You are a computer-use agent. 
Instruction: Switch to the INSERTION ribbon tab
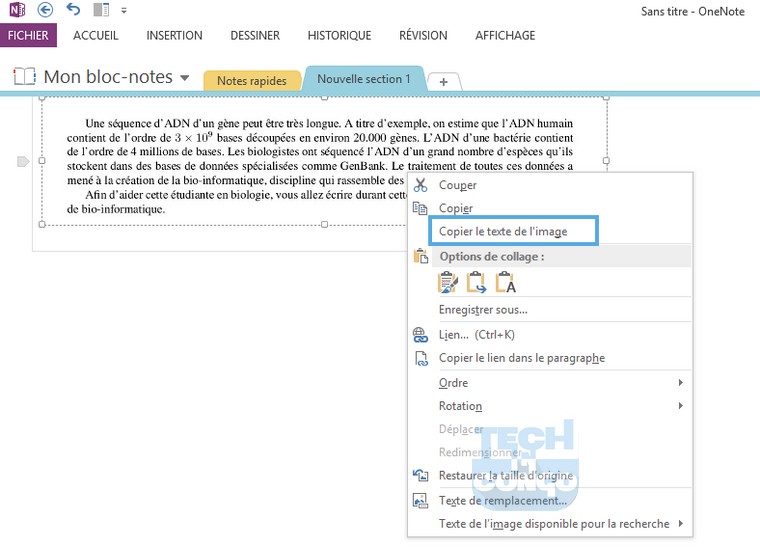tap(174, 35)
